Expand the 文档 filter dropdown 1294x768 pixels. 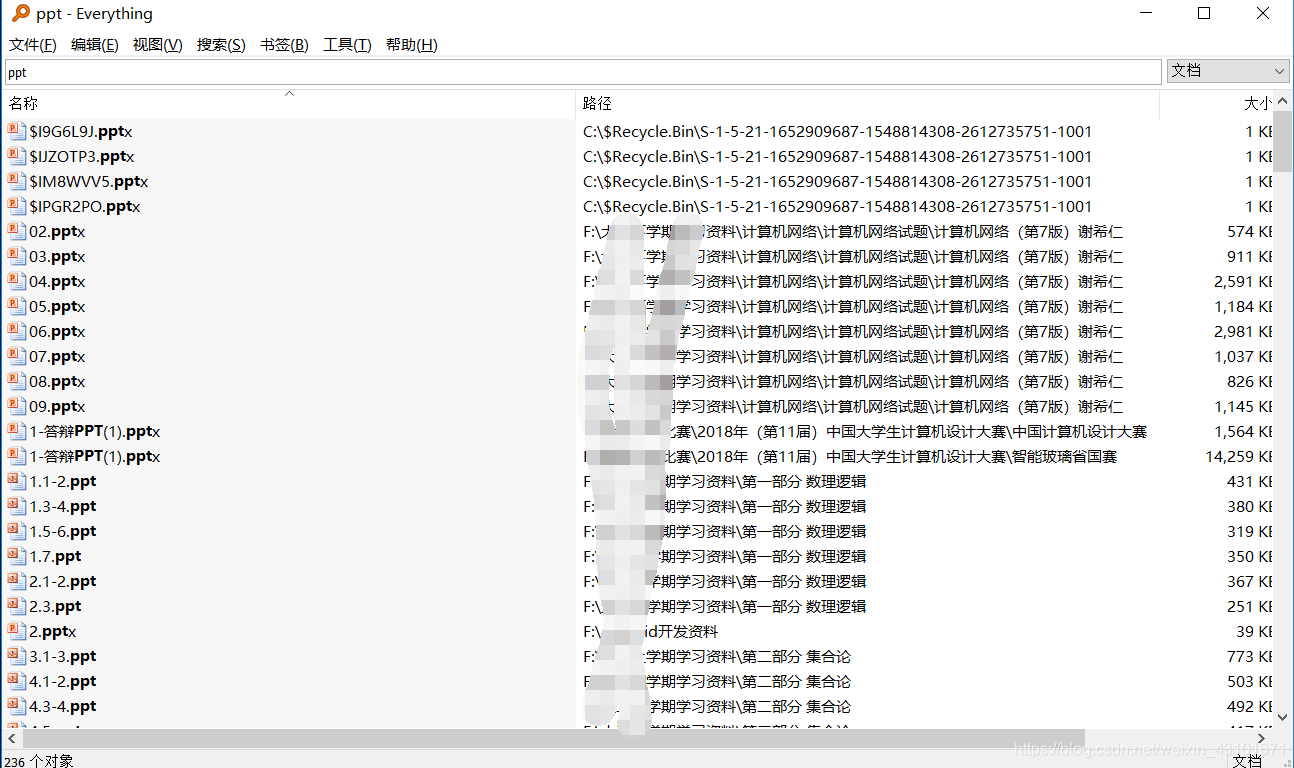1228,71
